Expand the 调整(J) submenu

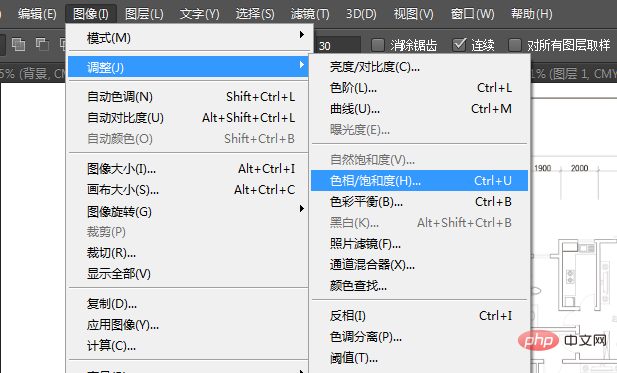188,67
